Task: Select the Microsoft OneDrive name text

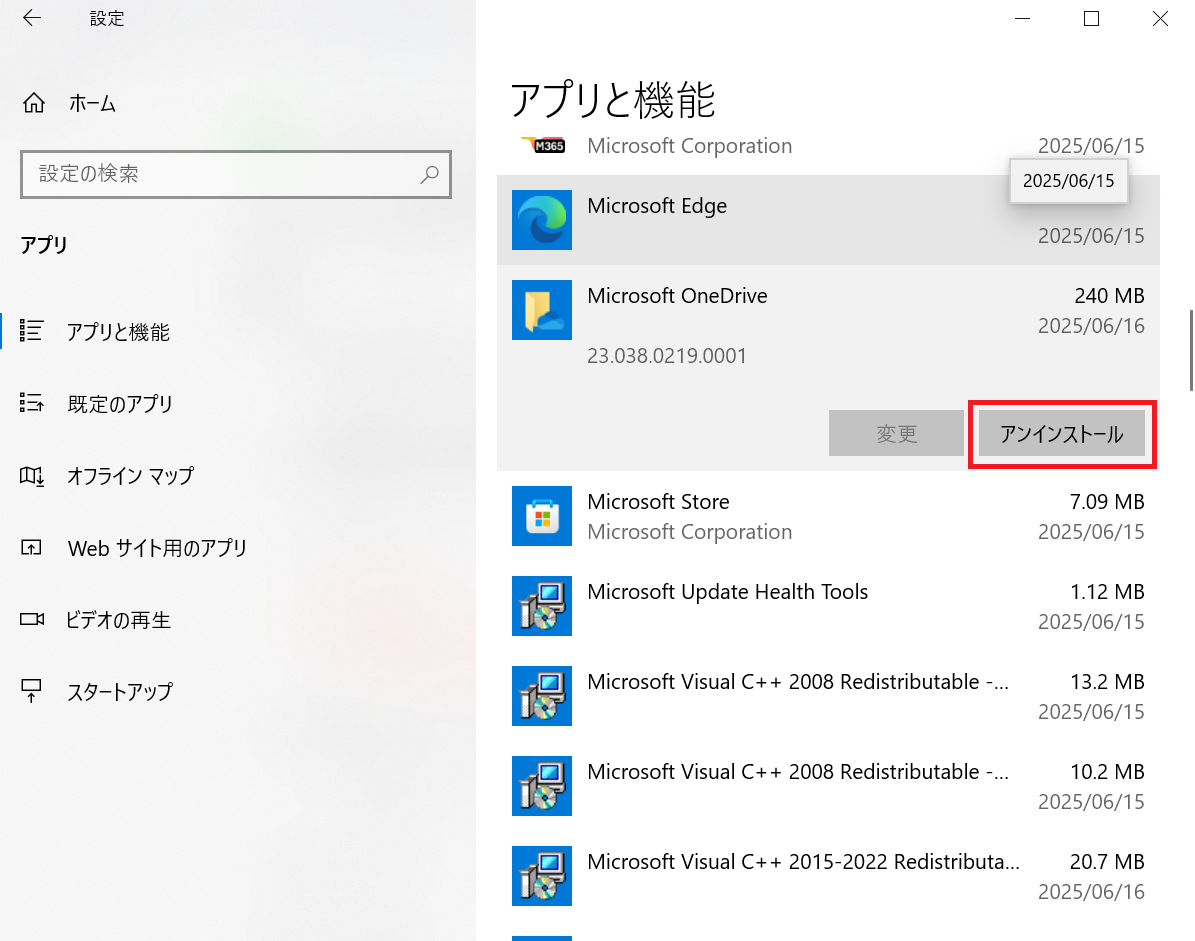Action: (677, 296)
